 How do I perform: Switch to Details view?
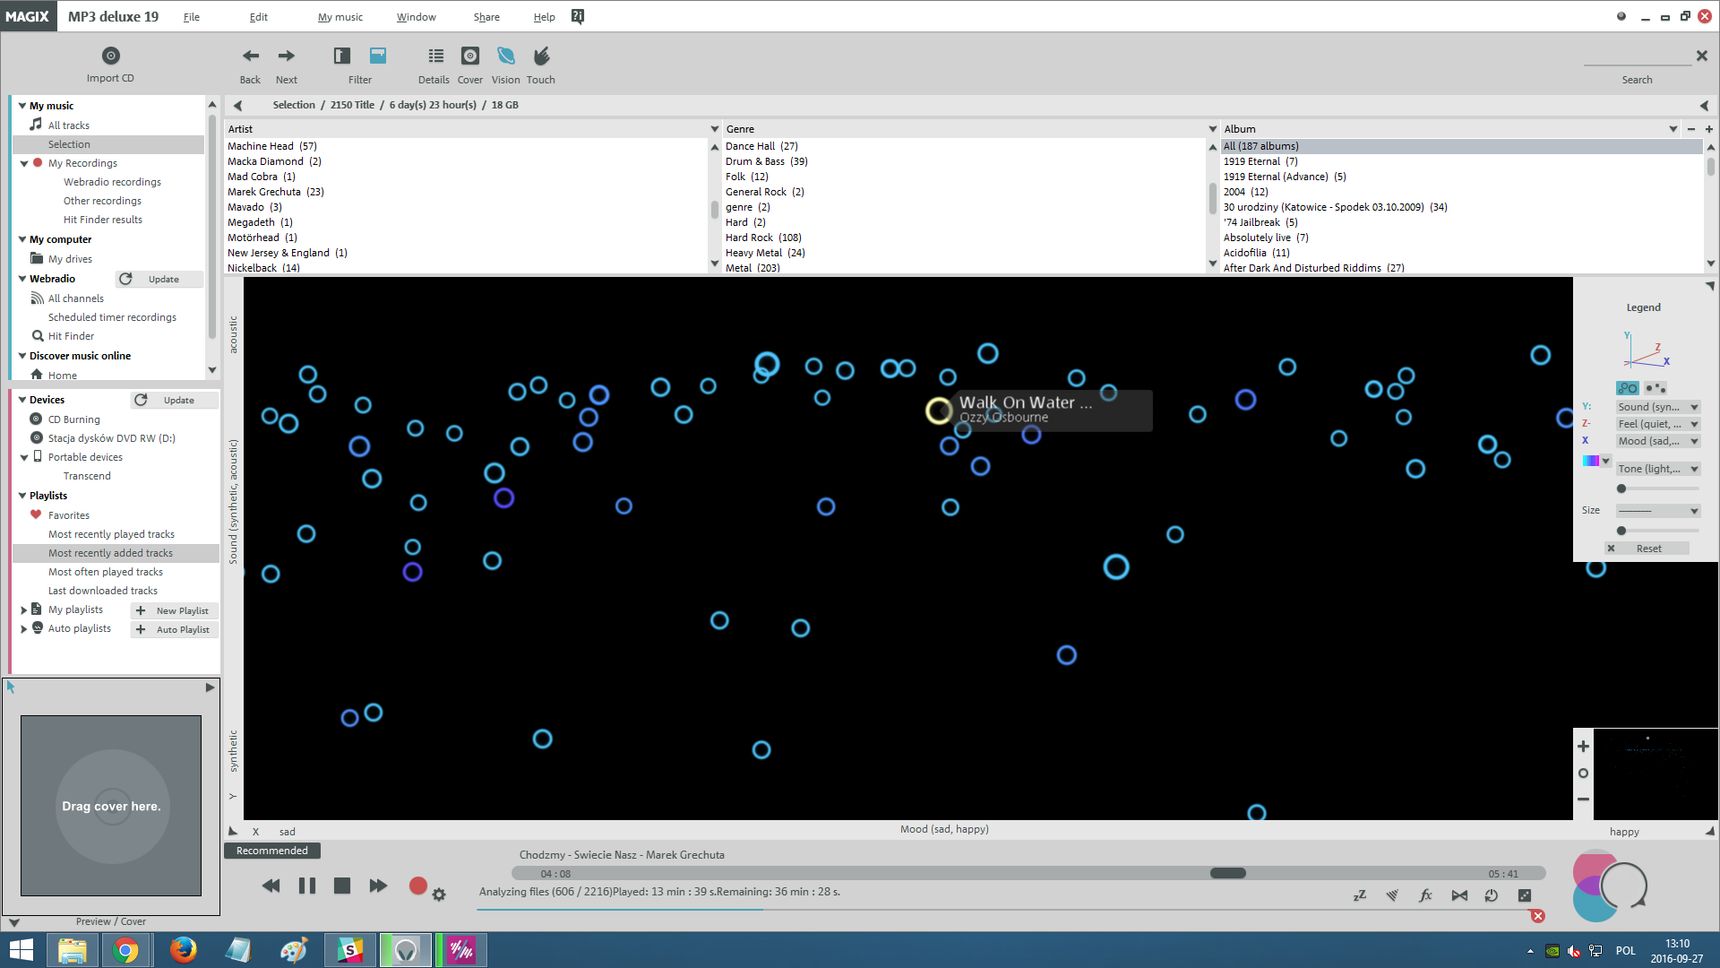tap(435, 56)
